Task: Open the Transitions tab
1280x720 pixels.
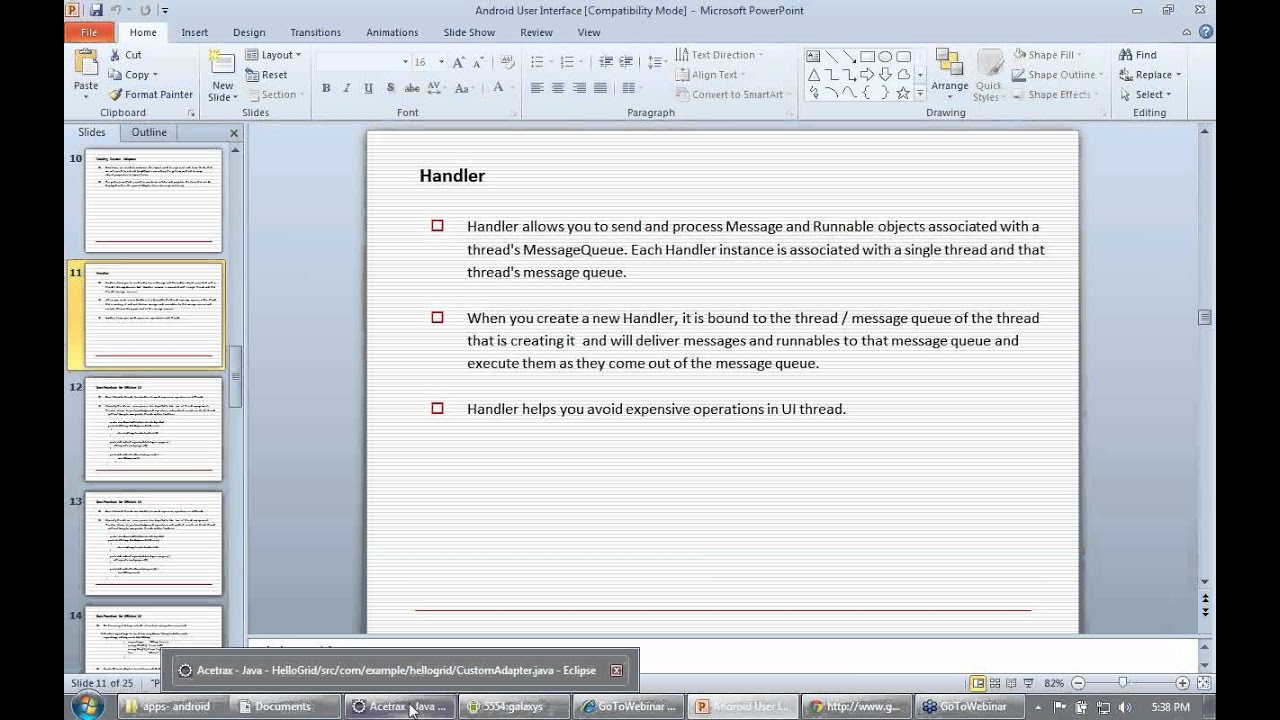Action: pyautogui.click(x=315, y=32)
